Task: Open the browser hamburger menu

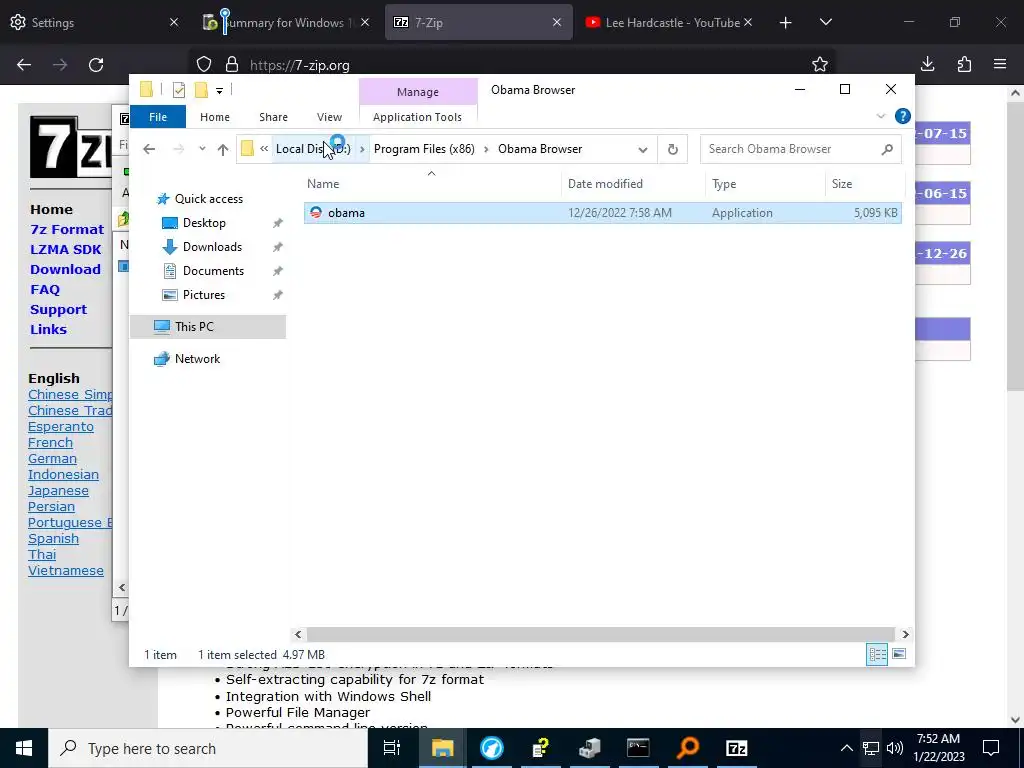Action: pos(1000,64)
